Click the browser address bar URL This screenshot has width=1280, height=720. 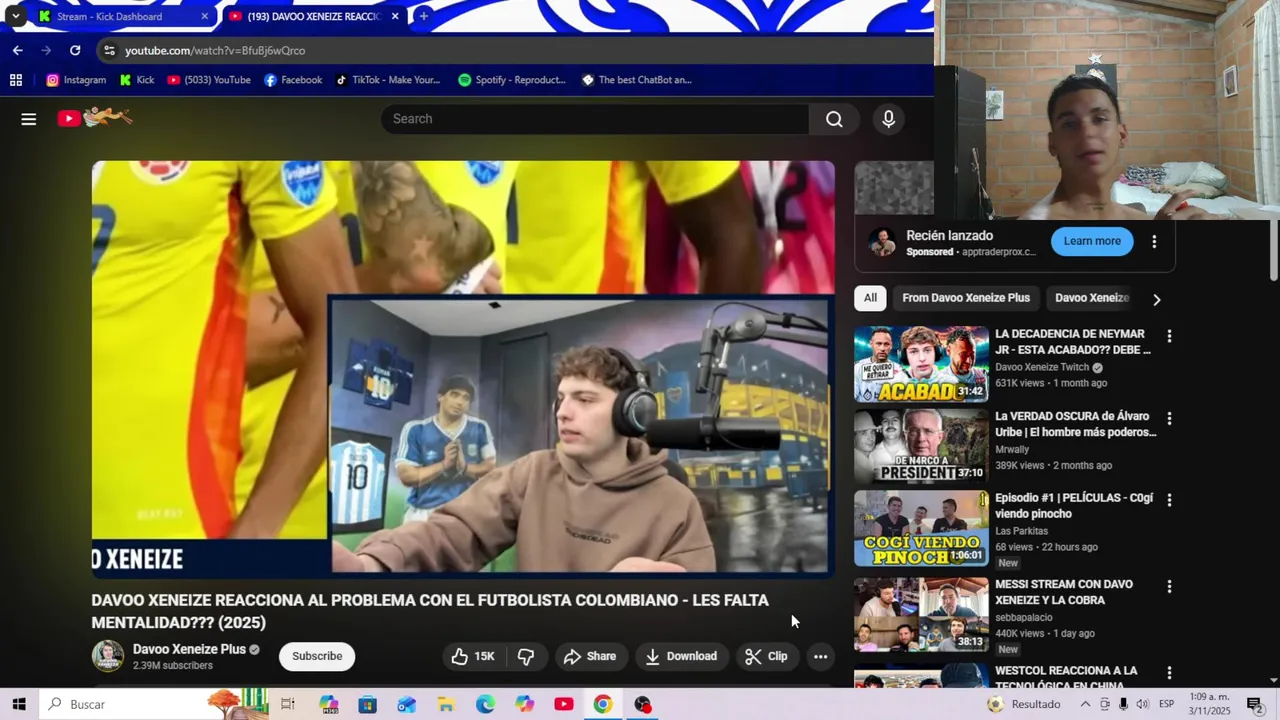click(x=215, y=50)
